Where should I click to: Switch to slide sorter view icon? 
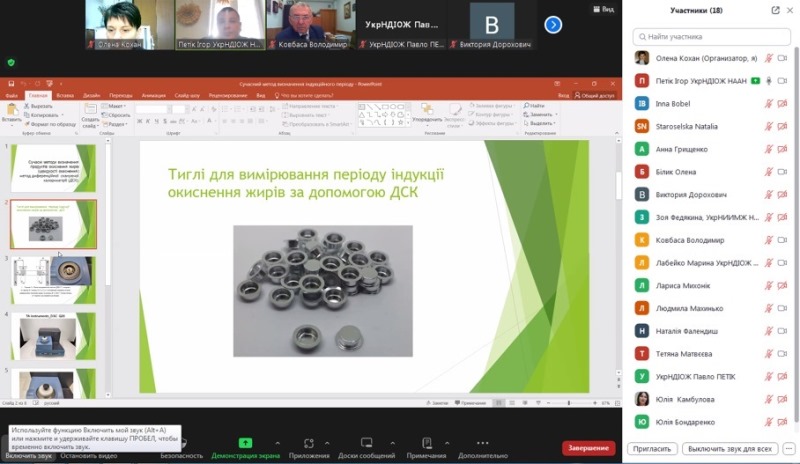[x=512, y=403]
